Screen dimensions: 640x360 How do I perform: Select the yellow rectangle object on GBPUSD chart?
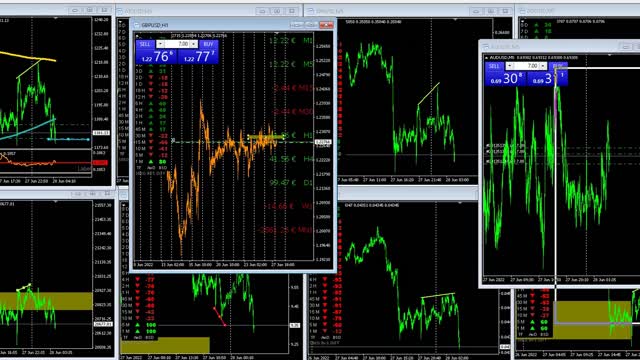[x=266, y=137]
